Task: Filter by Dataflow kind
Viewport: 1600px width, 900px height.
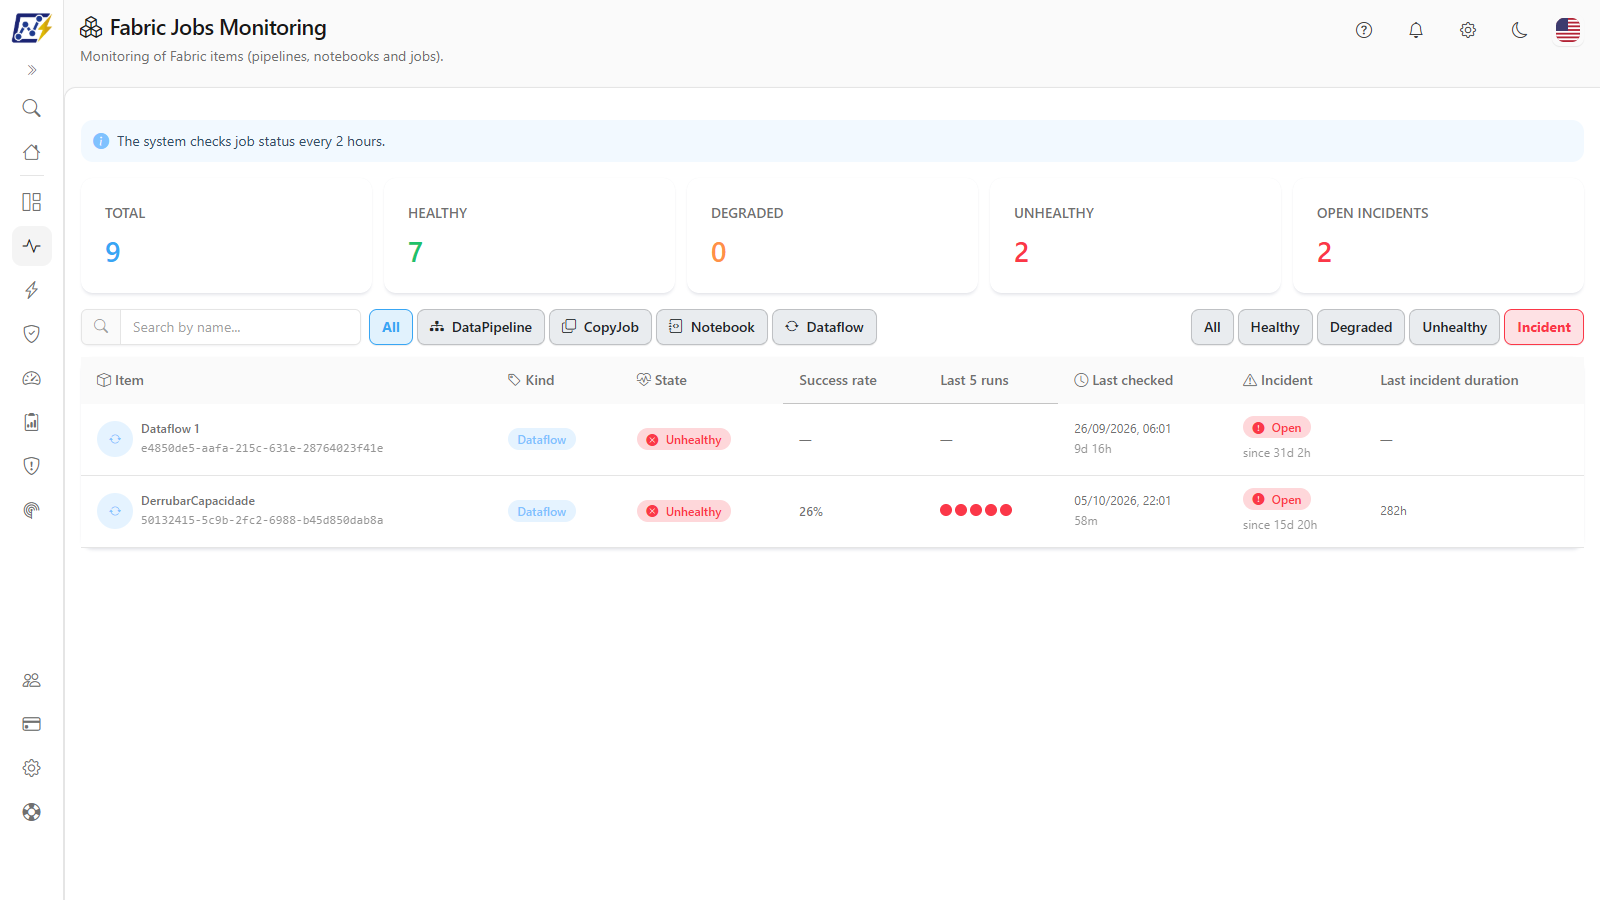Action: [825, 327]
